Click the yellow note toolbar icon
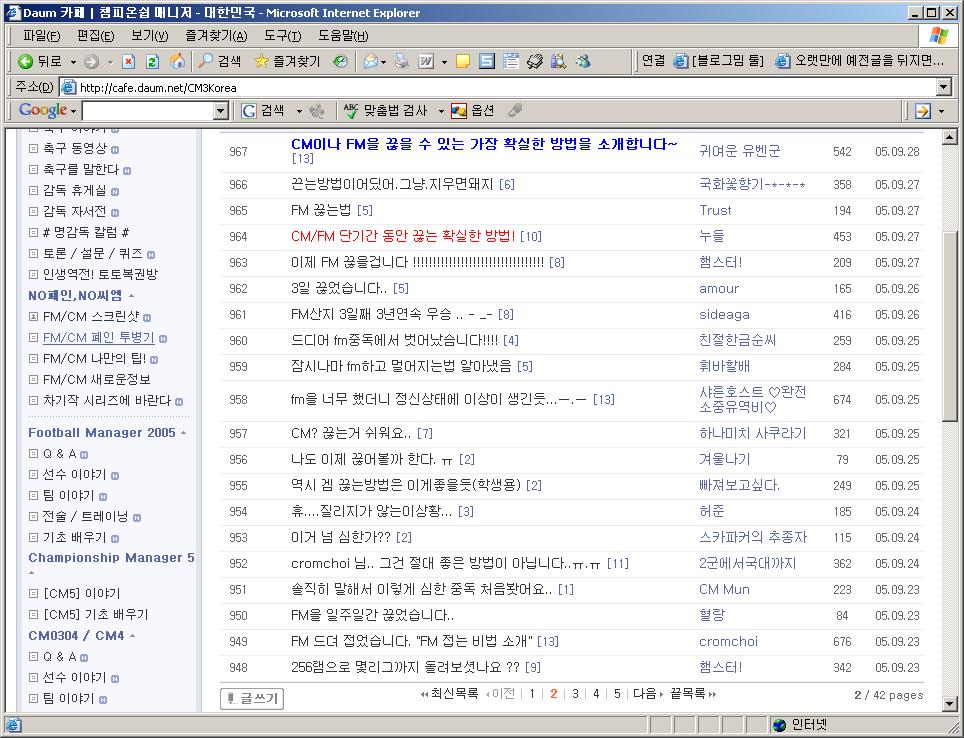This screenshot has height=738, width=964. click(463, 61)
